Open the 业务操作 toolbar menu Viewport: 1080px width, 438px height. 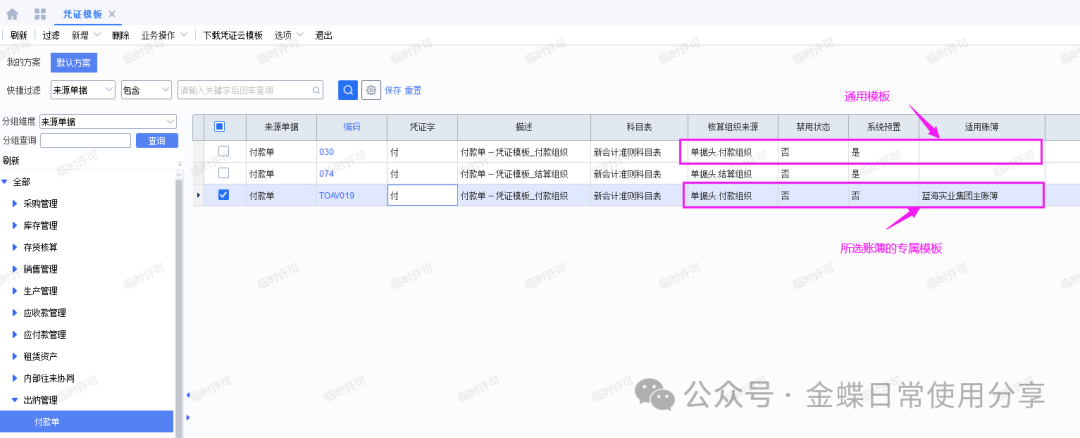(163, 35)
